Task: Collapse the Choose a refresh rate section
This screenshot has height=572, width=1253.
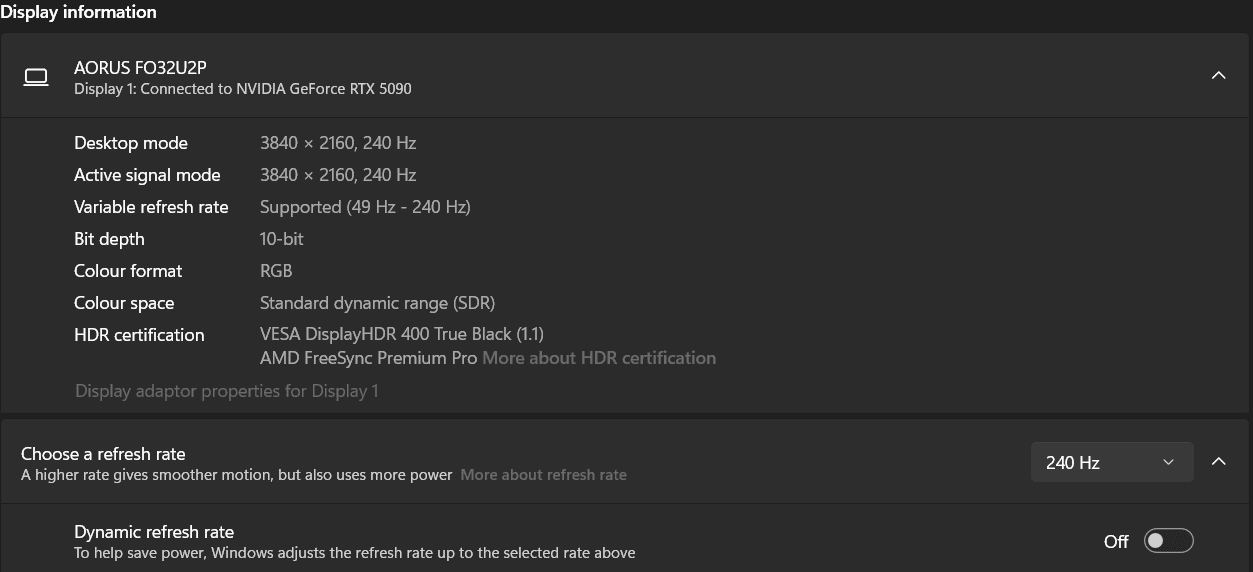Action: [1218, 462]
